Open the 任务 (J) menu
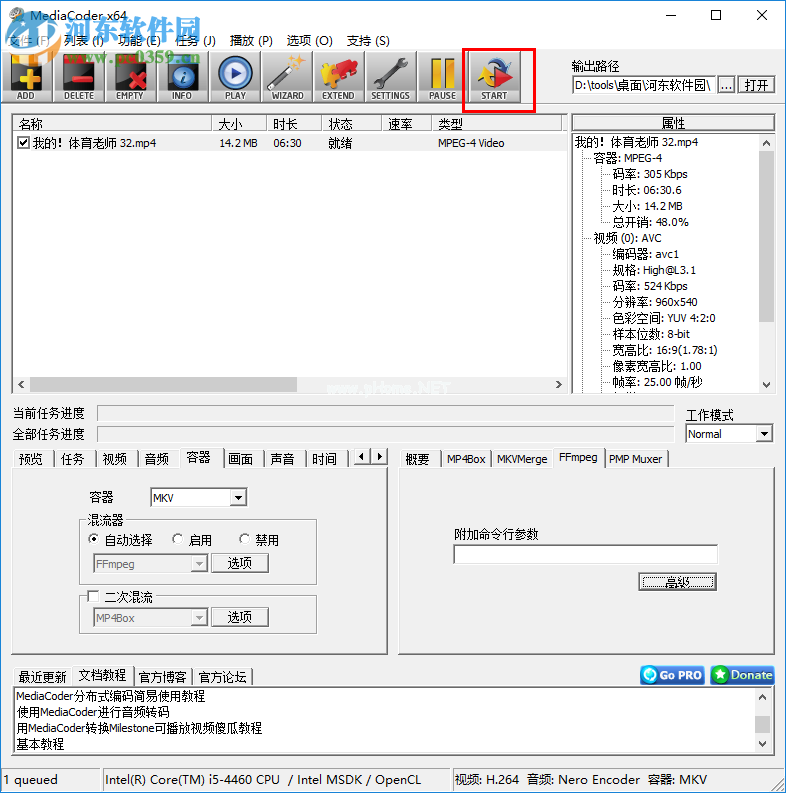The height and width of the screenshot is (793, 786). click(195, 40)
